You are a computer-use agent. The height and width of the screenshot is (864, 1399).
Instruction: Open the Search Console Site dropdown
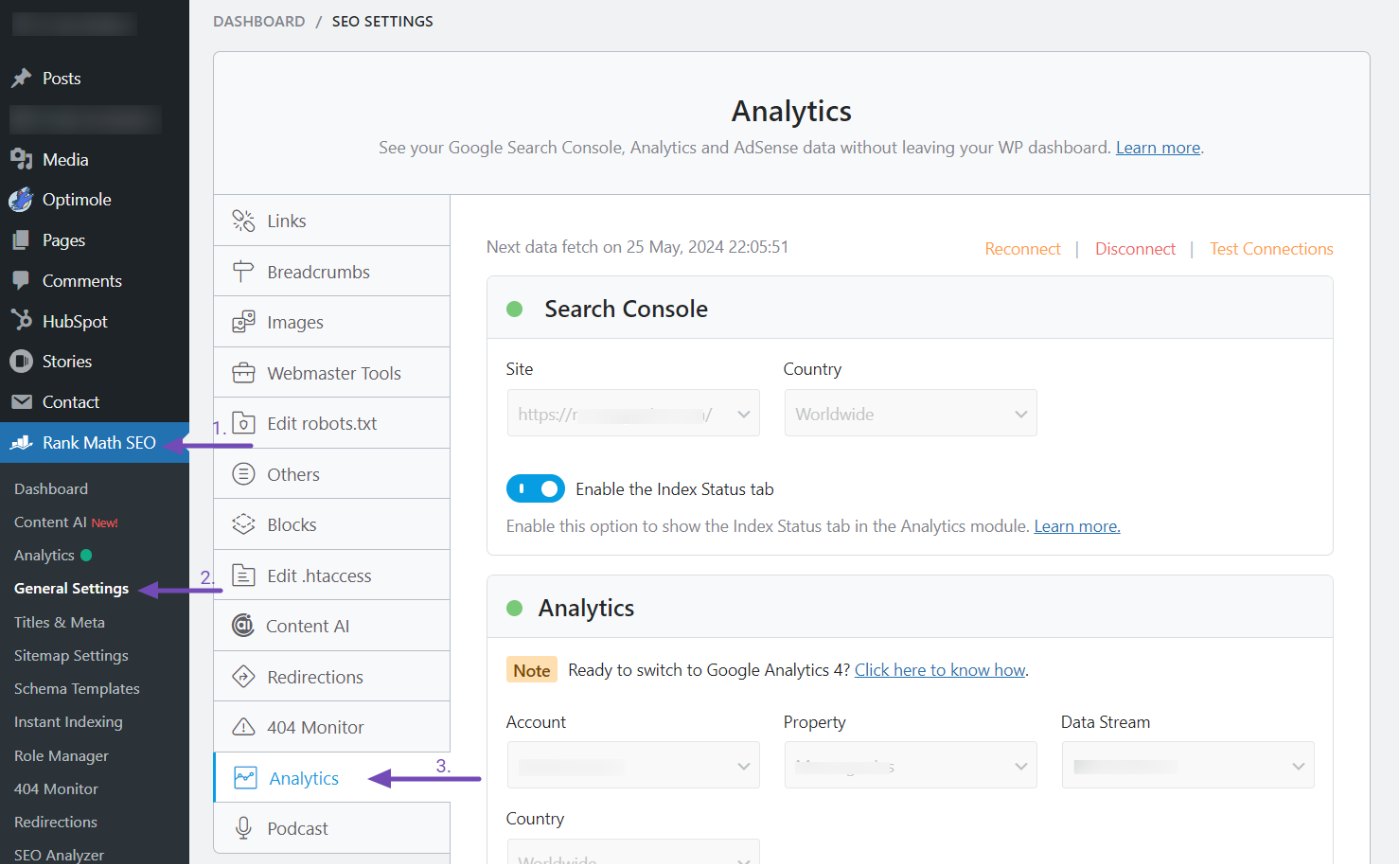tap(633, 413)
